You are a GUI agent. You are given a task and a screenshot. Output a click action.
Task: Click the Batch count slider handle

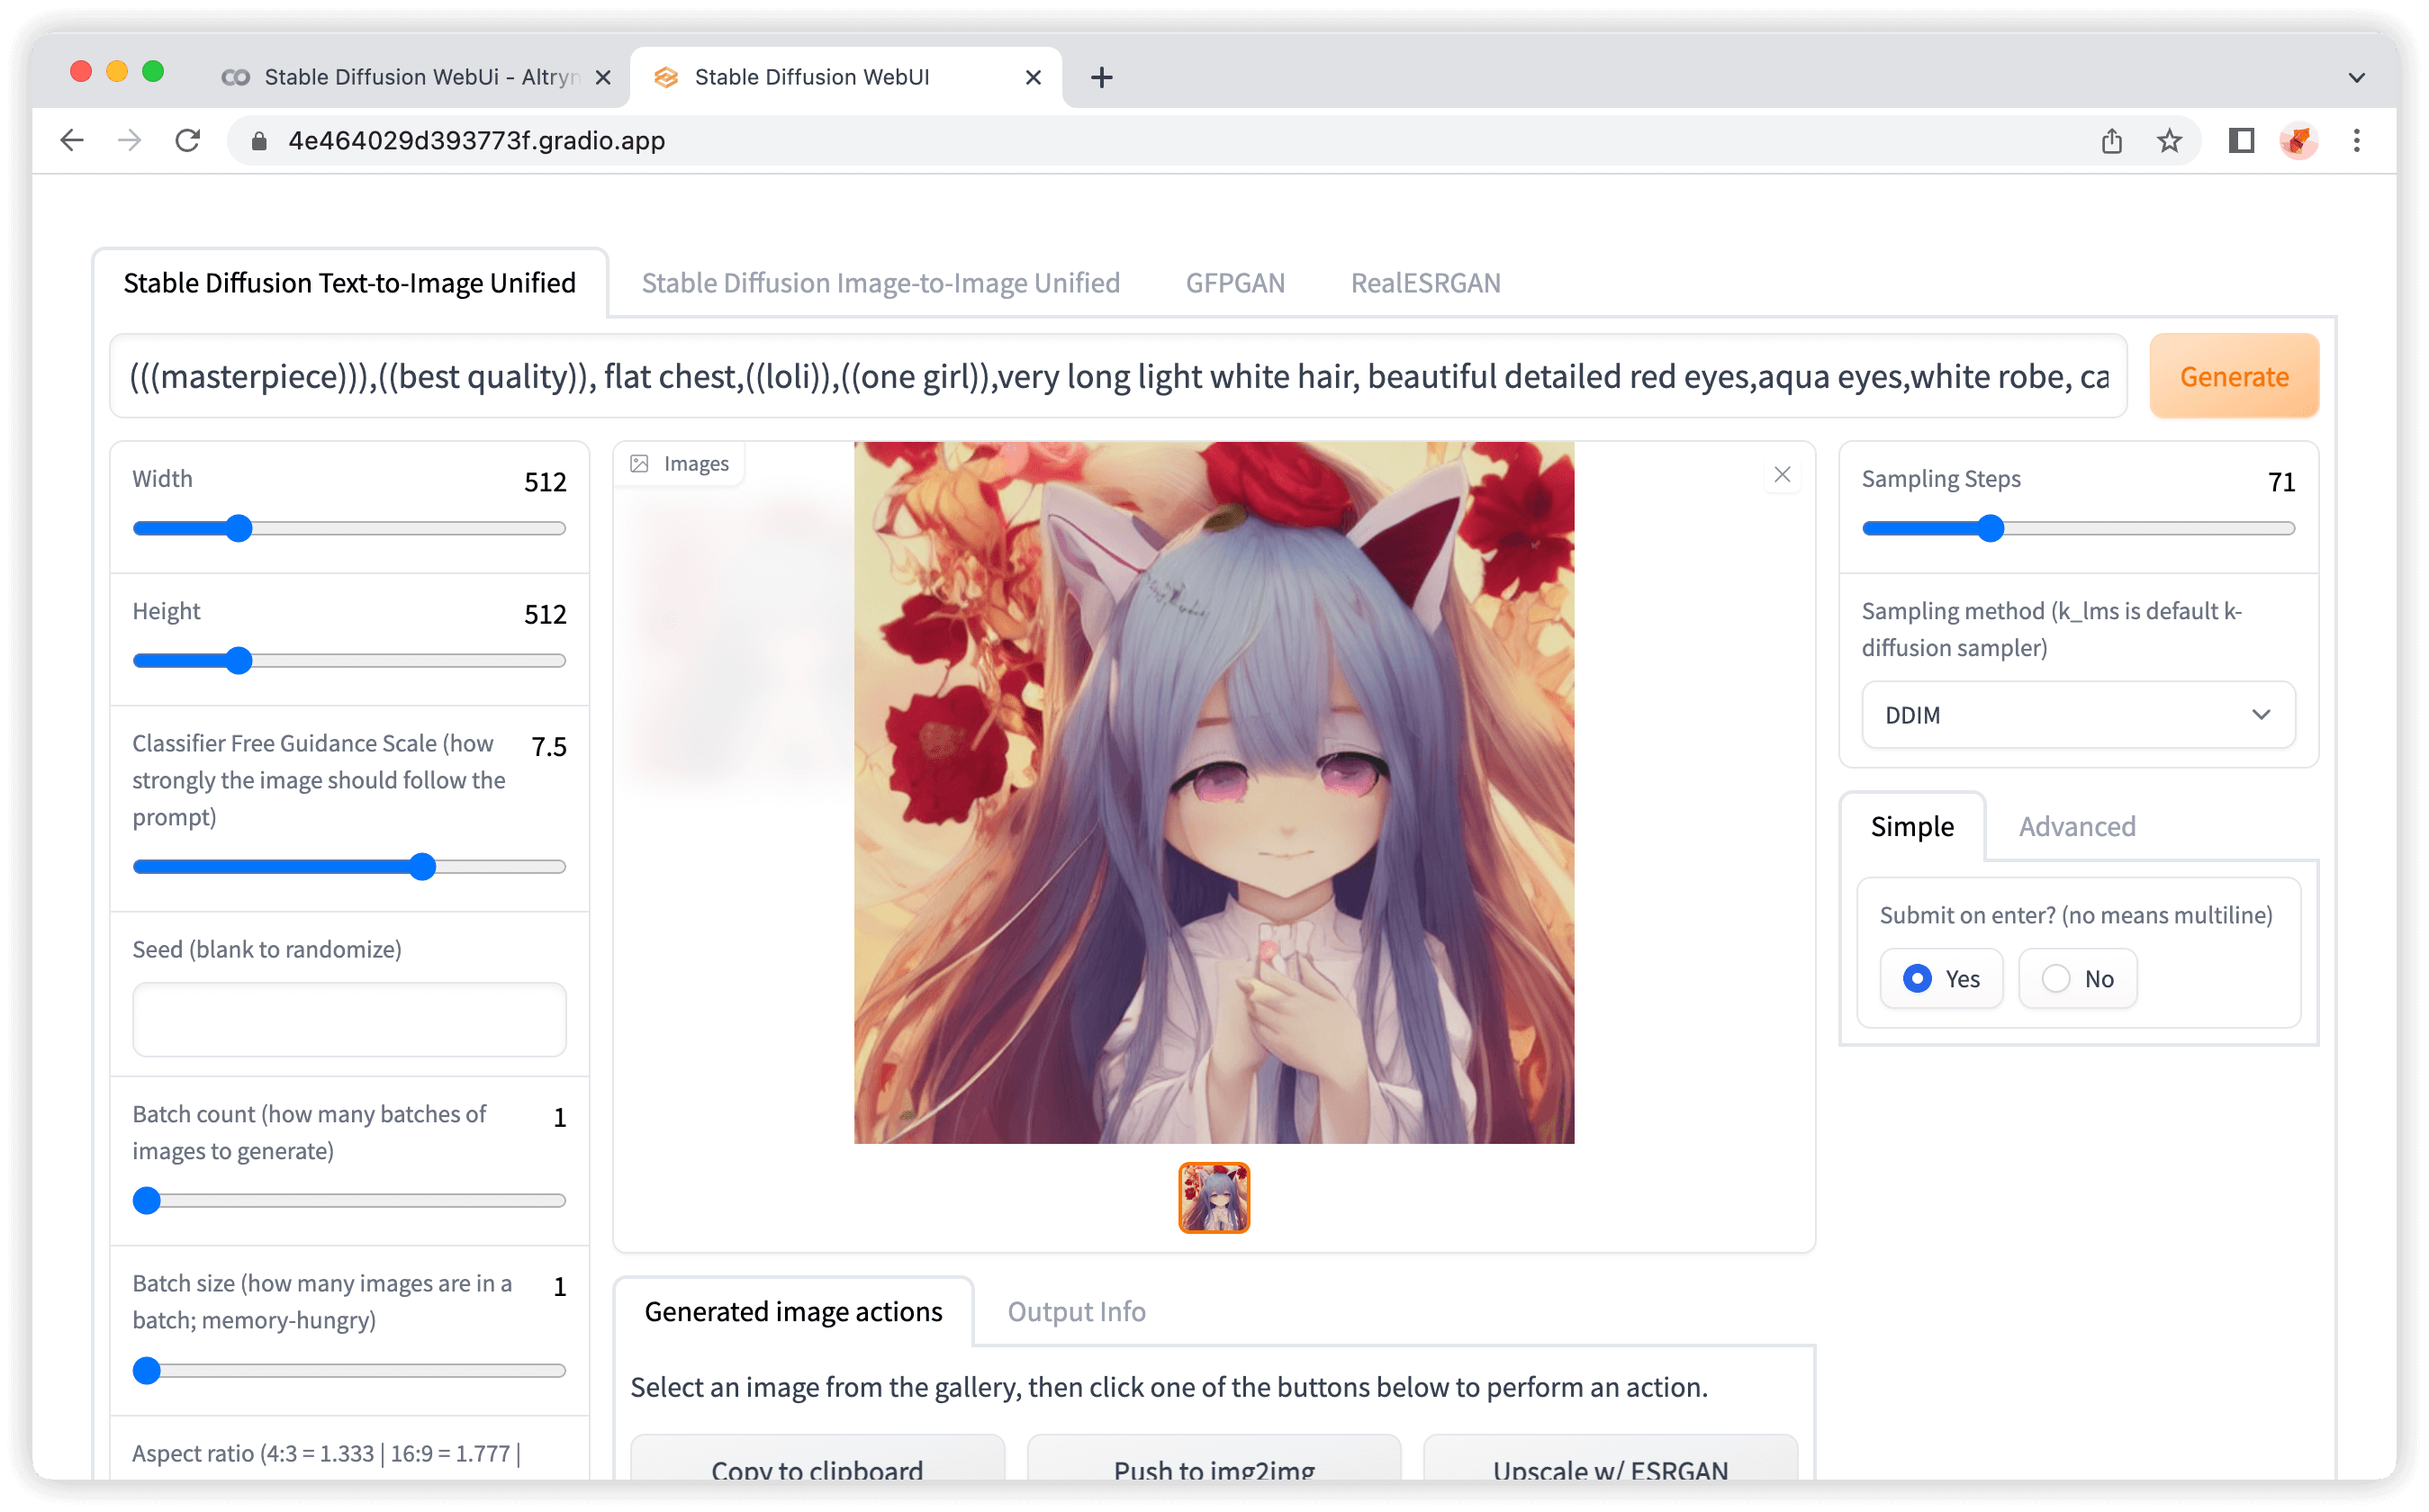click(x=147, y=1200)
